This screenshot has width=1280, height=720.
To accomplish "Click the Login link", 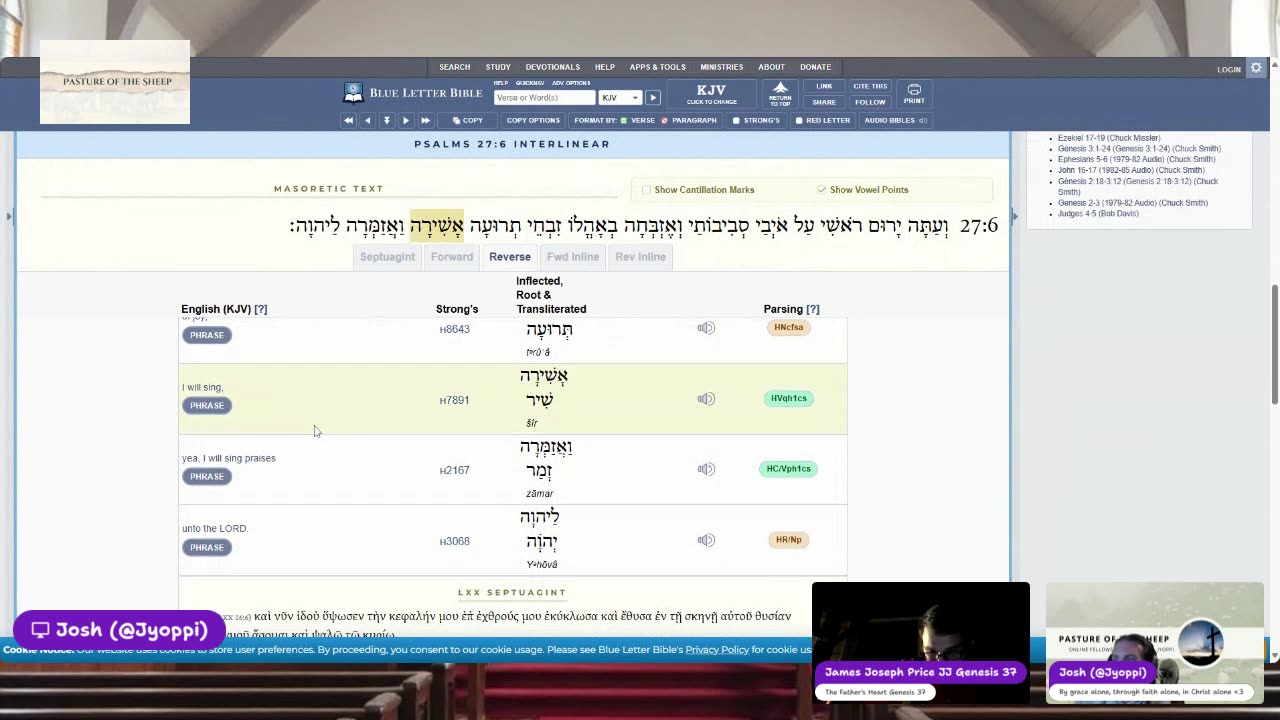I will pos(1229,69).
